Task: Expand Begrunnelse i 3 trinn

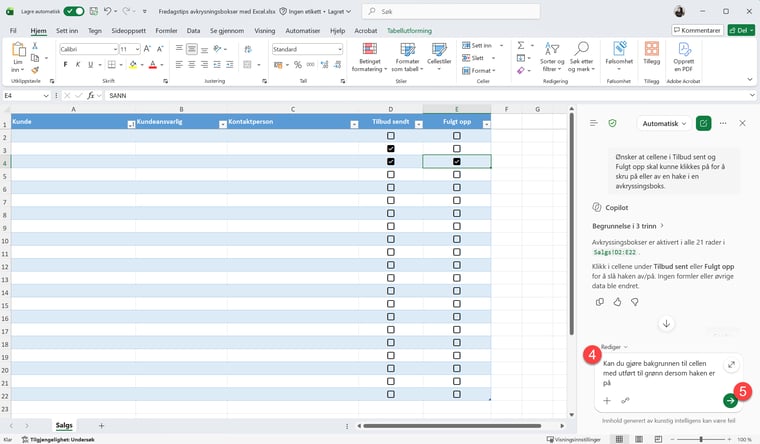Action: click(x=628, y=226)
